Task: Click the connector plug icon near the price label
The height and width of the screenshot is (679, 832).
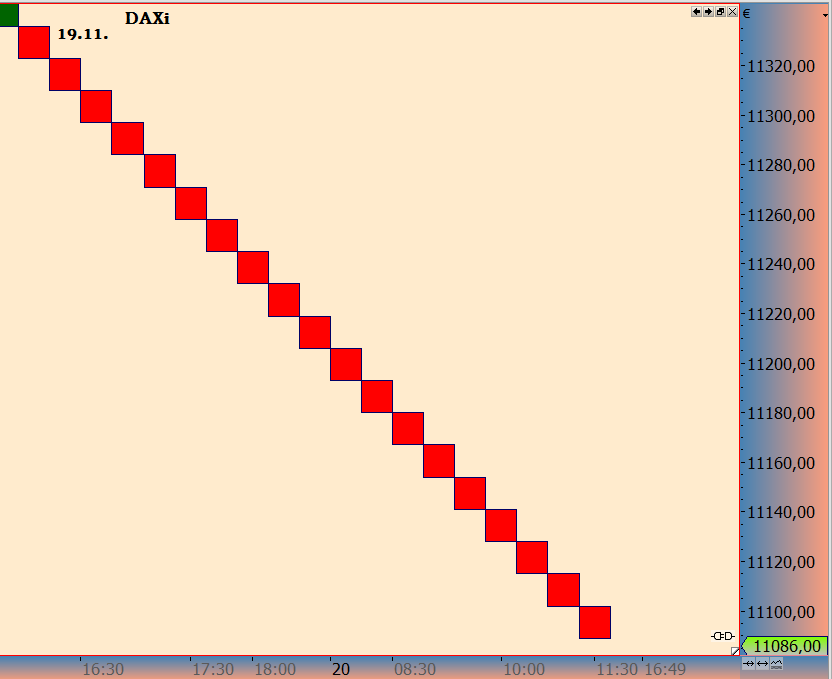Action: [x=723, y=635]
